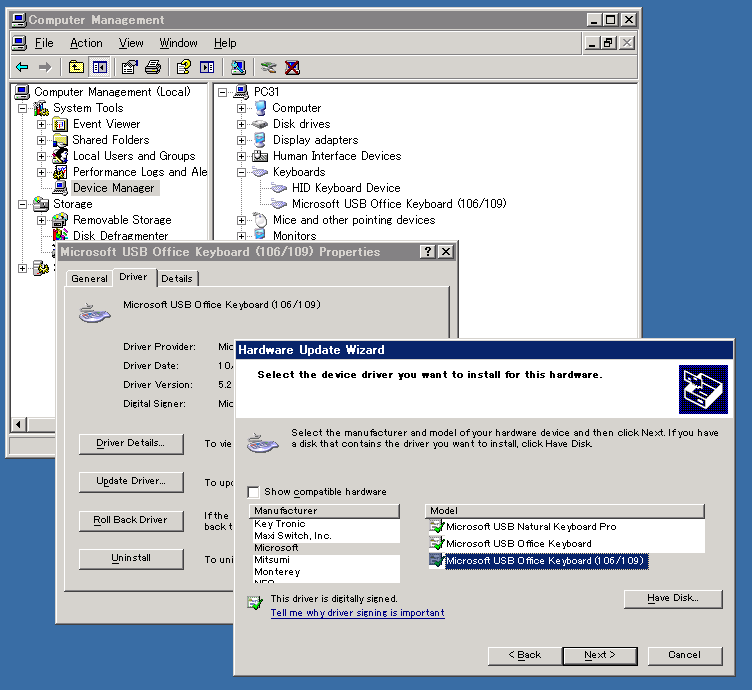The height and width of the screenshot is (690, 752).
Task: Open the Tell me why driver signing is important link
Action: [357, 613]
